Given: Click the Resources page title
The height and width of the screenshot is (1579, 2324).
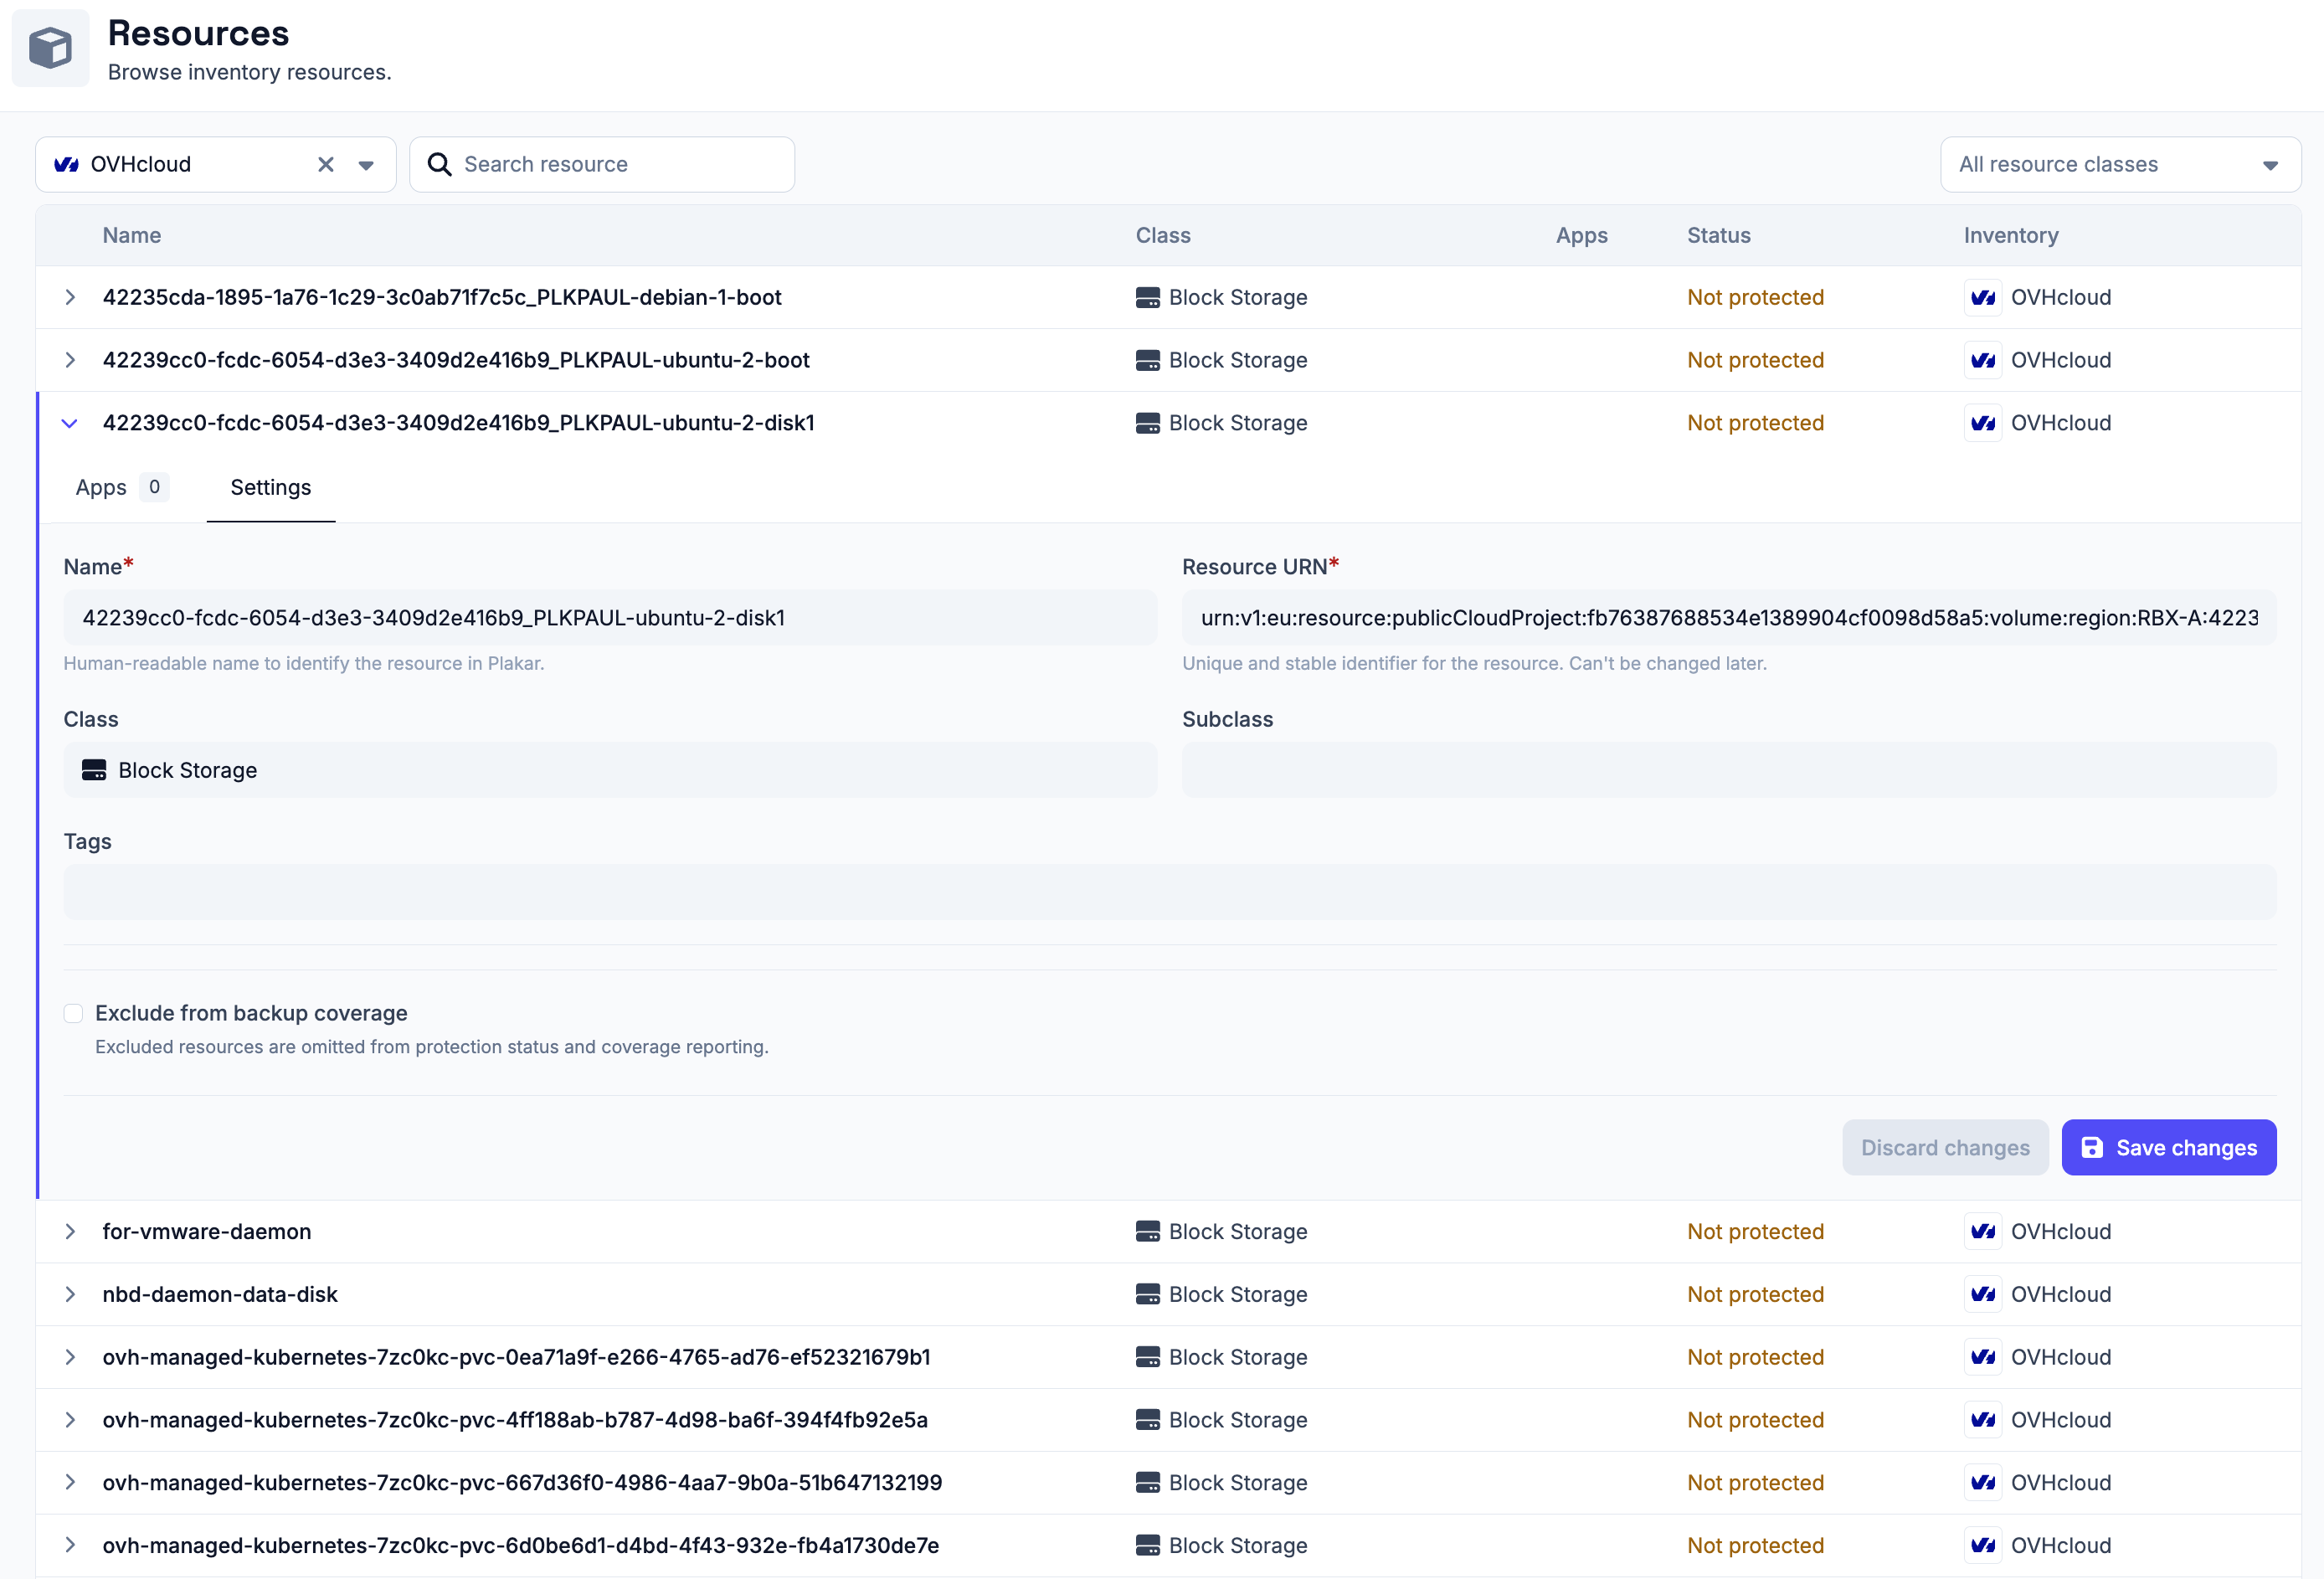Looking at the screenshot, I should [x=198, y=33].
